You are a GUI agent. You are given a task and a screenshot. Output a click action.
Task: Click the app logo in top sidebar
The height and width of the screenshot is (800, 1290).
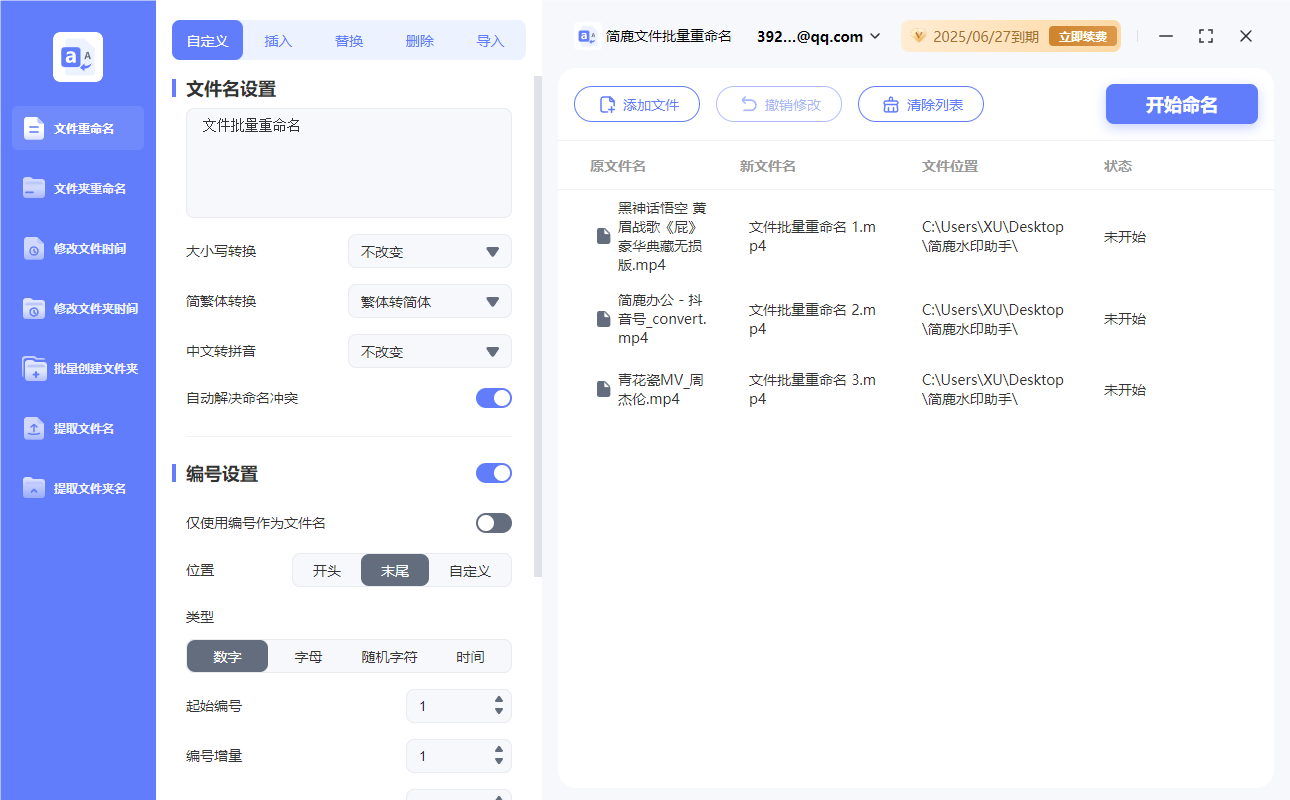[77, 57]
